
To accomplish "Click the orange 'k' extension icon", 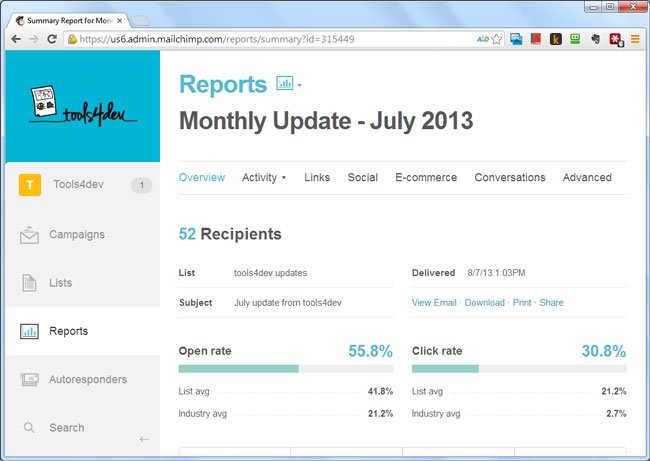I will click(x=555, y=39).
